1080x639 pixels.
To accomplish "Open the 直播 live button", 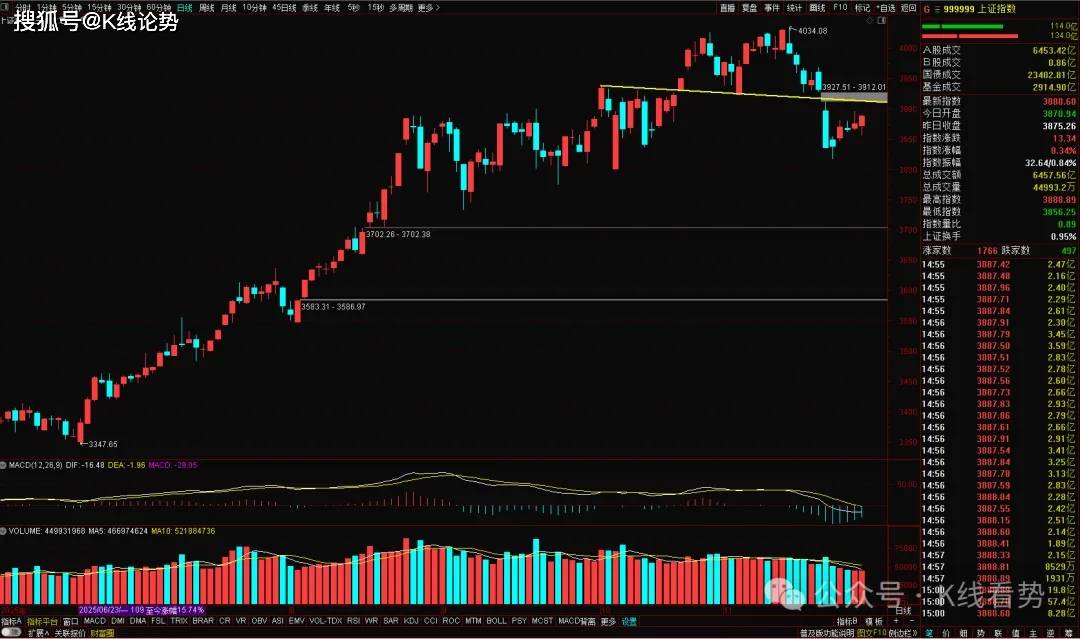I will (727, 8).
